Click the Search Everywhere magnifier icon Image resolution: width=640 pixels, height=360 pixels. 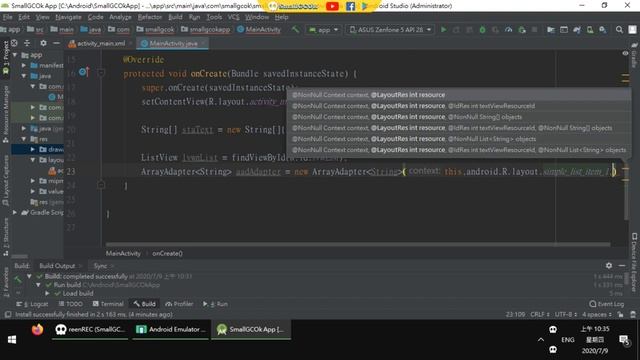pyautogui.click(x=619, y=29)
